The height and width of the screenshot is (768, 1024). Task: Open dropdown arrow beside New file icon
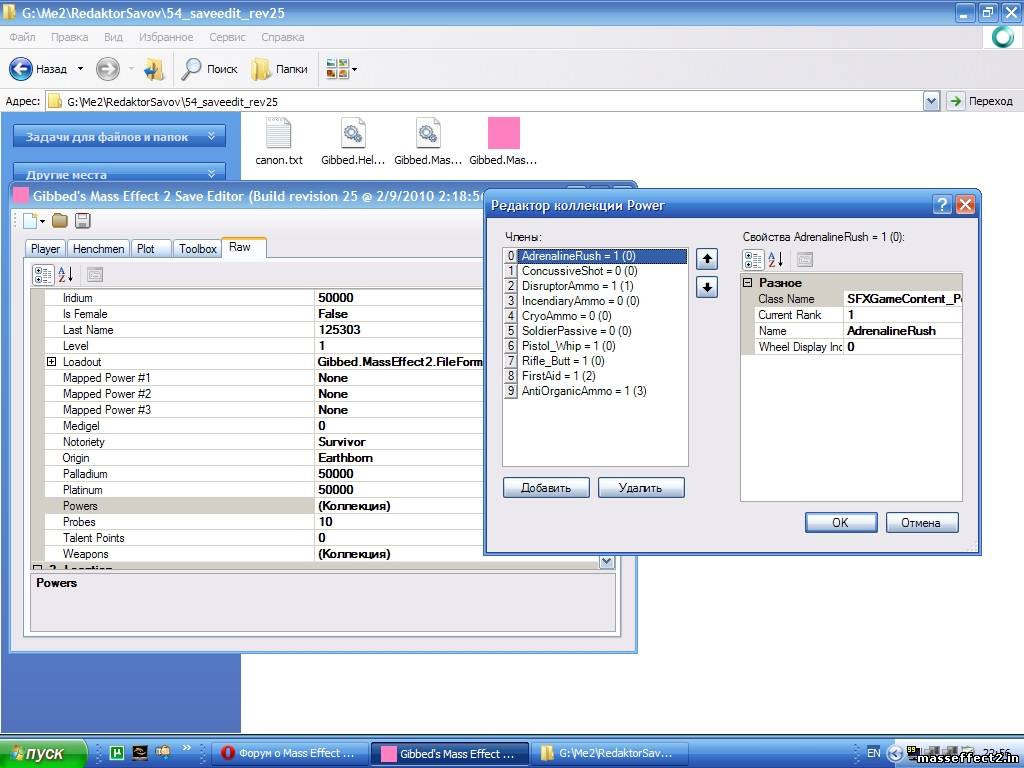click(x=42, y=221)
